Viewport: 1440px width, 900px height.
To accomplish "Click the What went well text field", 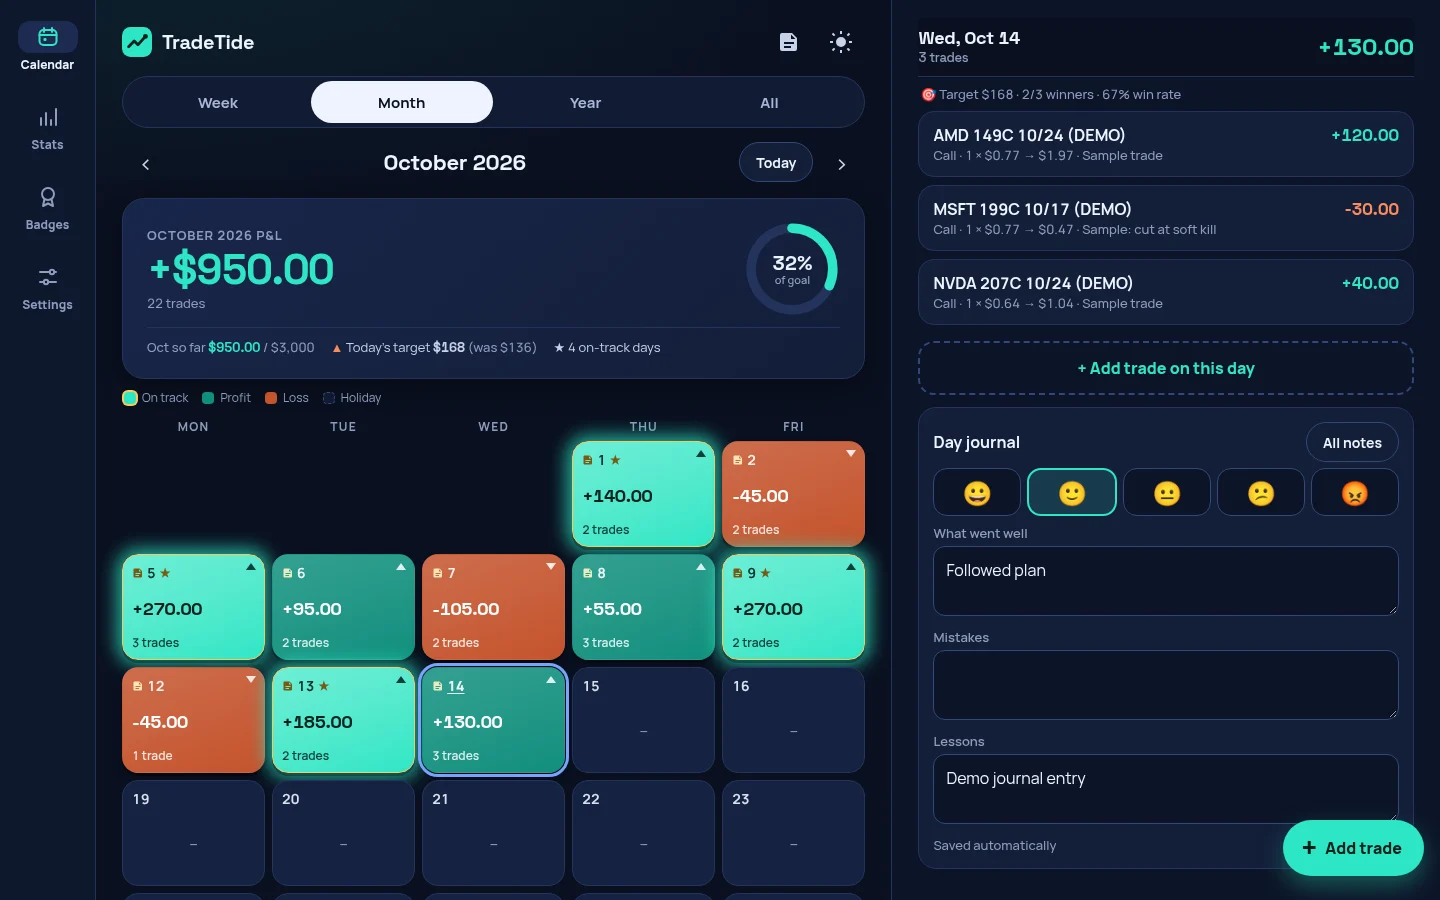I will [1166, 581].
